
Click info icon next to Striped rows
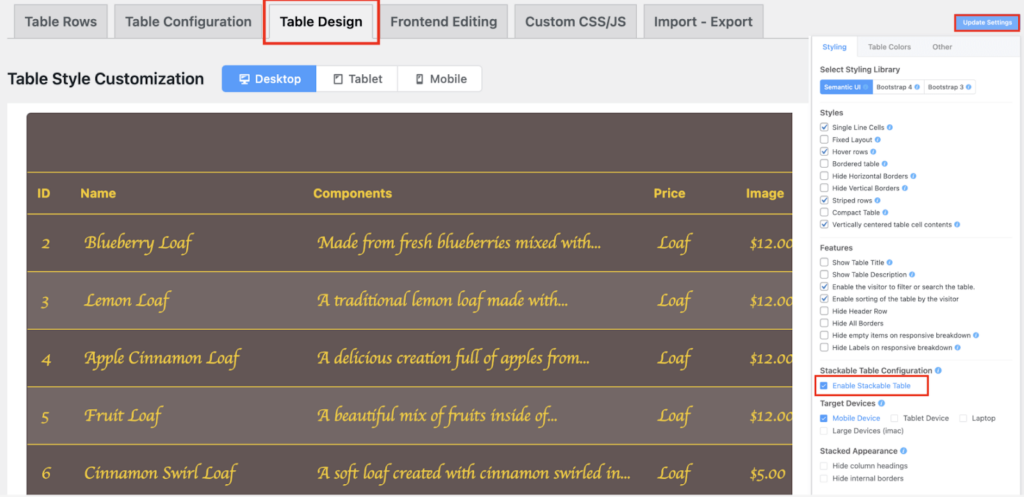pyautogui.click(x=878, y=200)
